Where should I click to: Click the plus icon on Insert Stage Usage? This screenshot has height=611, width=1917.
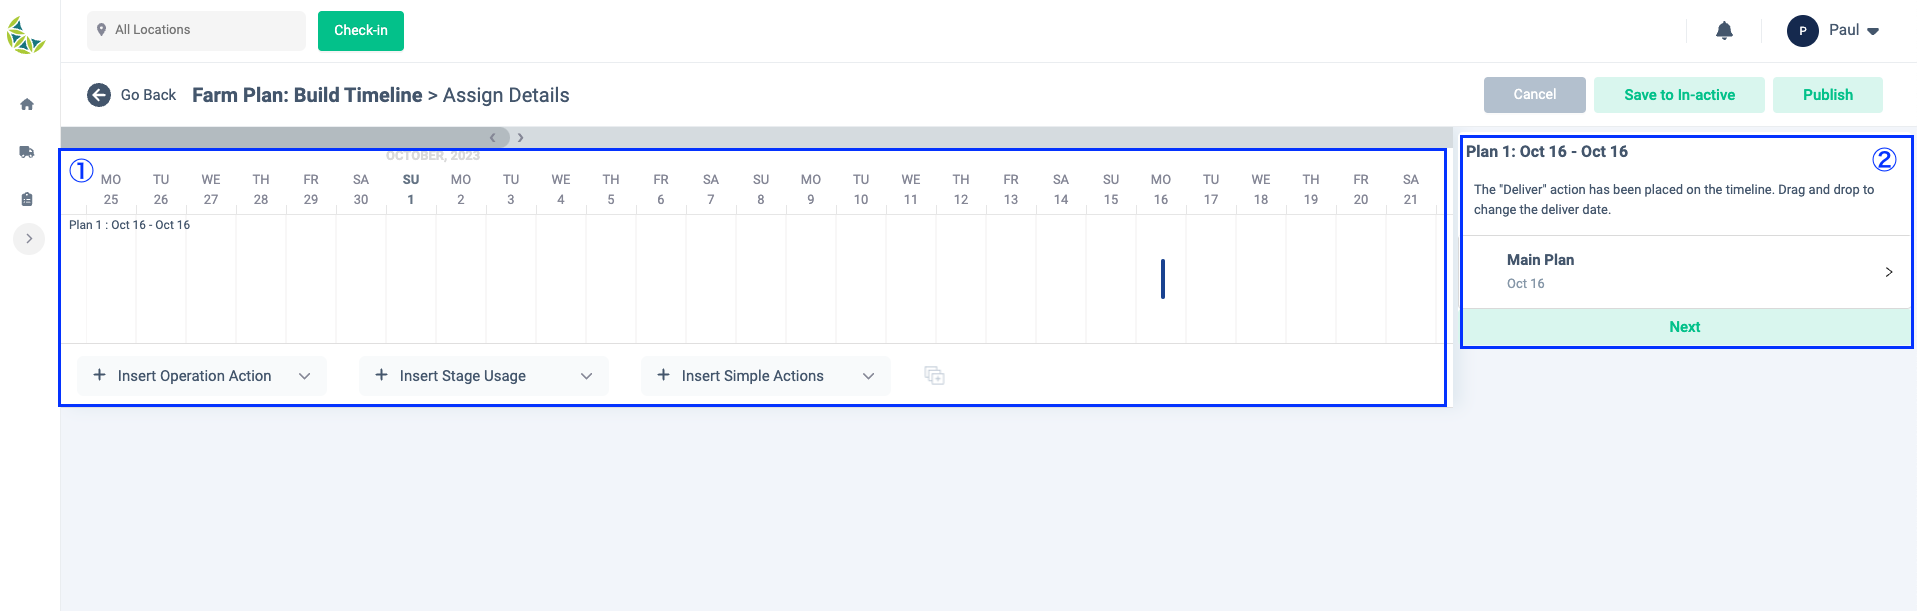click(381, 375)
